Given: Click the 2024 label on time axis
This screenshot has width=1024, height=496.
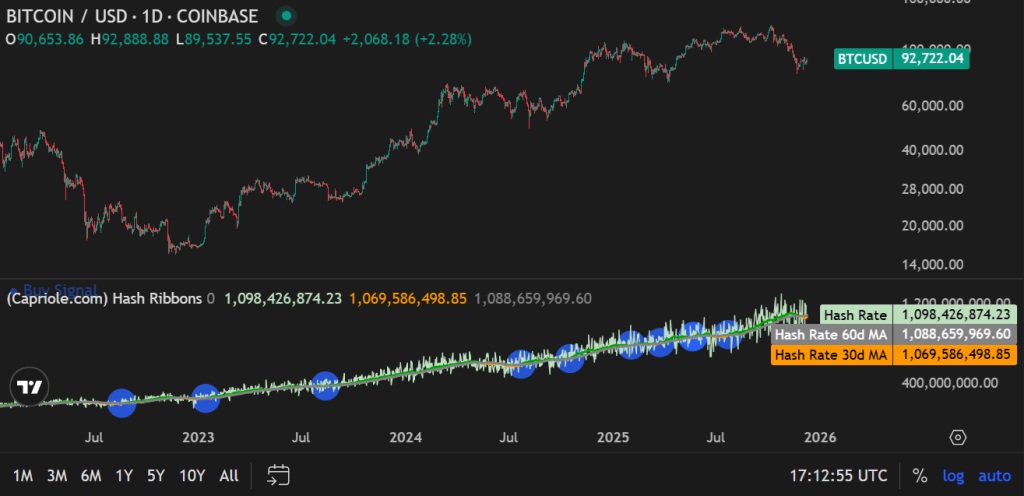Looking at the screenshot, I should coord(406,438).
